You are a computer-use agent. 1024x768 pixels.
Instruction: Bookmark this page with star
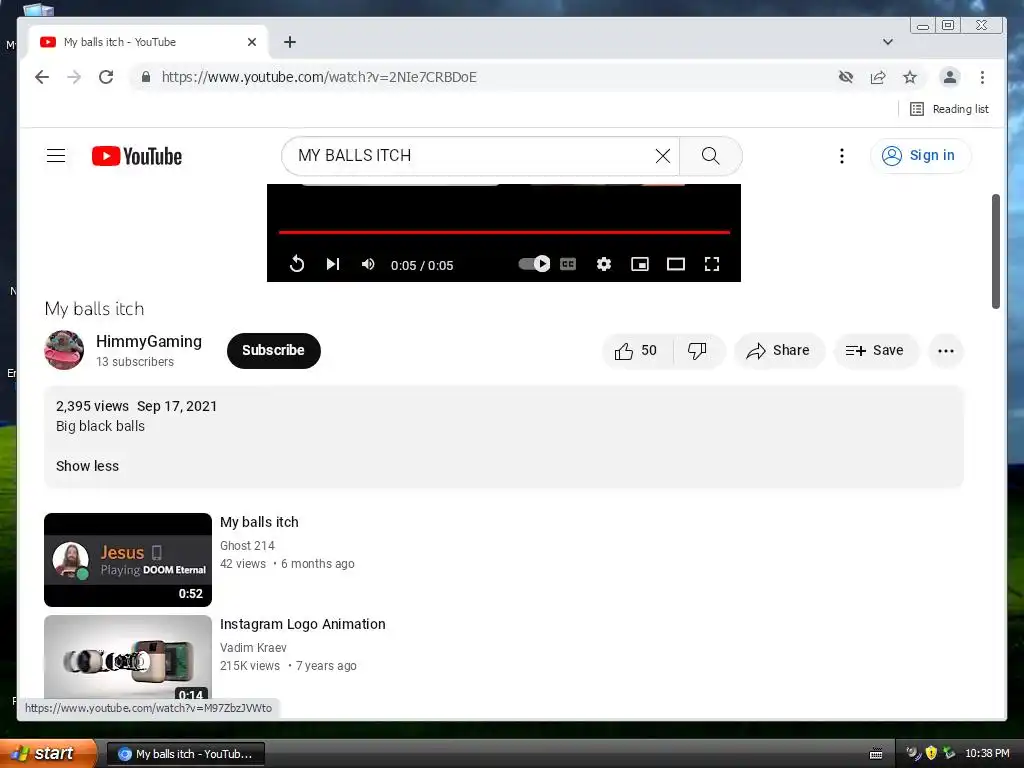(910, 77)
